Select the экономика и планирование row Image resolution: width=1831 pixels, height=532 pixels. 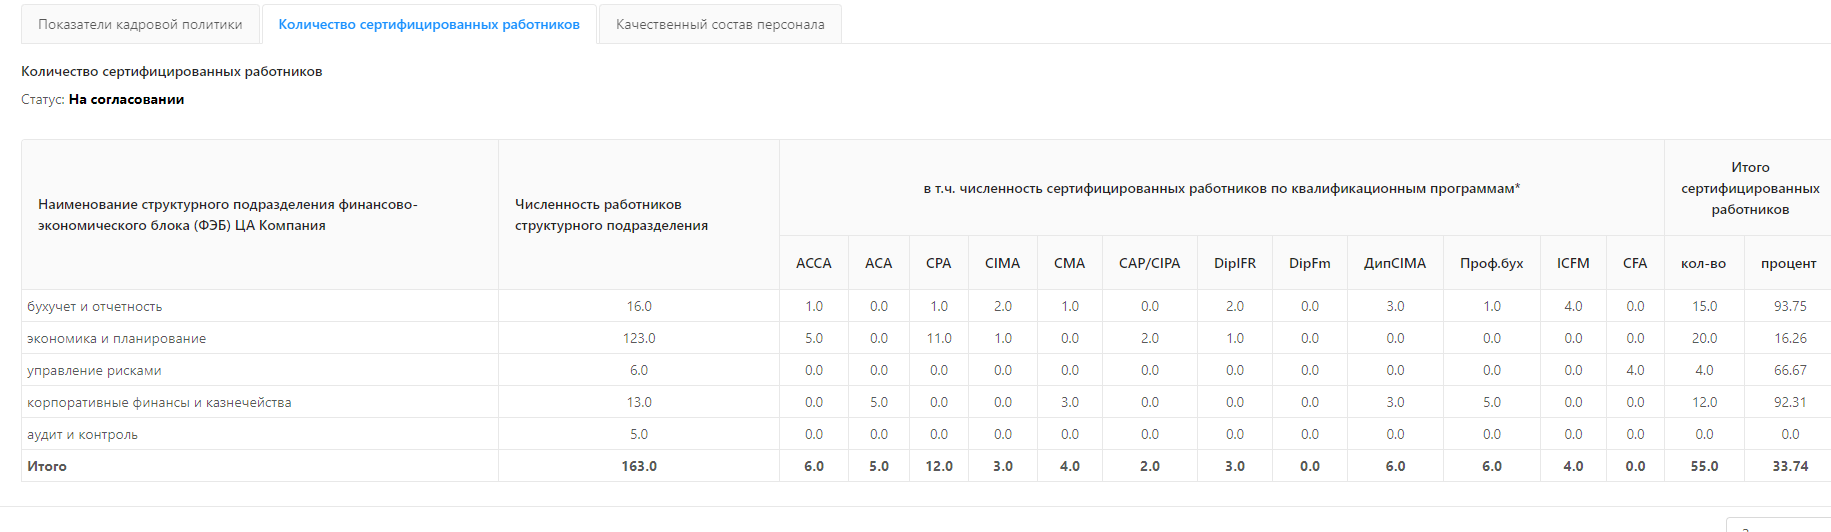(x=926, y=338)
